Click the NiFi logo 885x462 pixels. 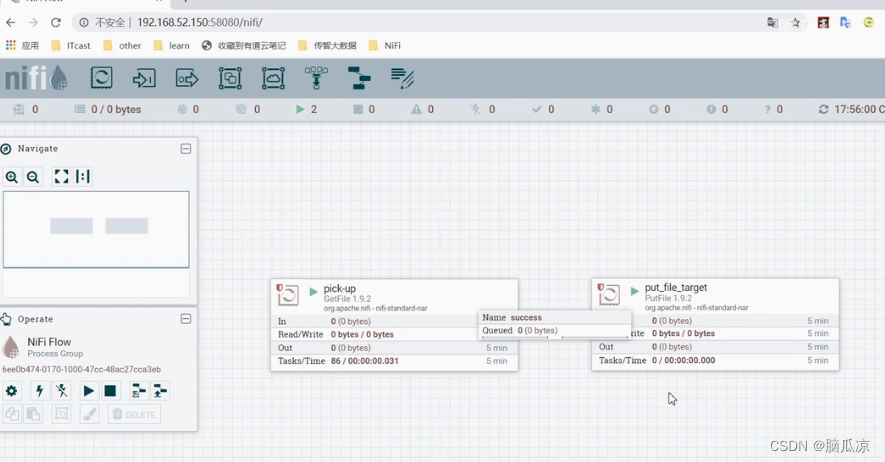[x=36, y=78]
